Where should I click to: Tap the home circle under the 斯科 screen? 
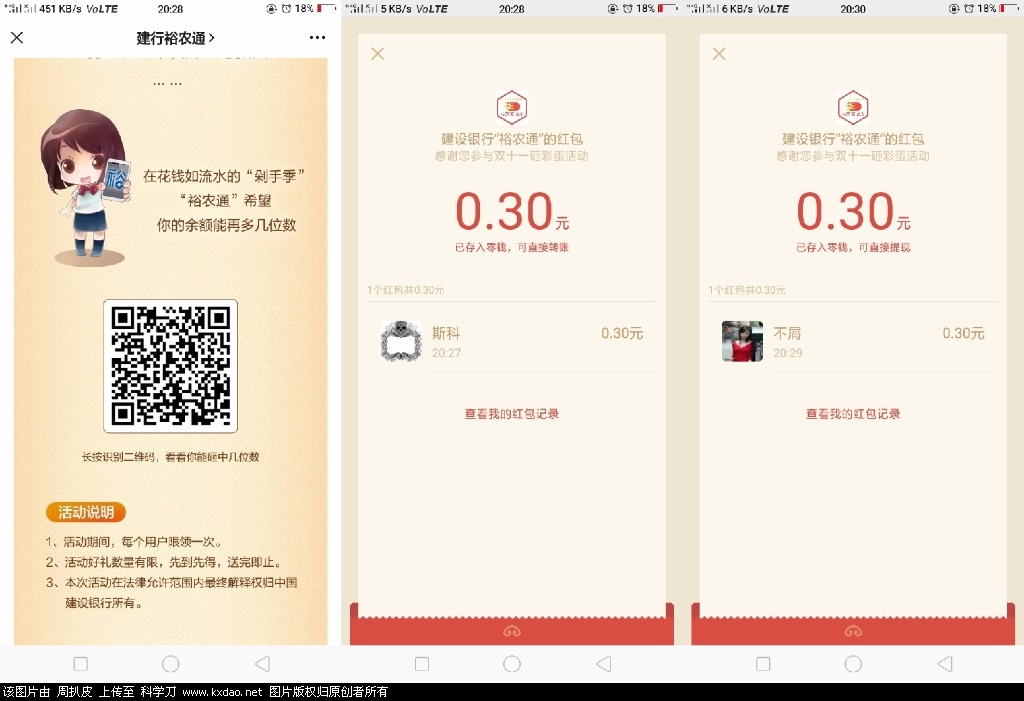pos(512,664)
